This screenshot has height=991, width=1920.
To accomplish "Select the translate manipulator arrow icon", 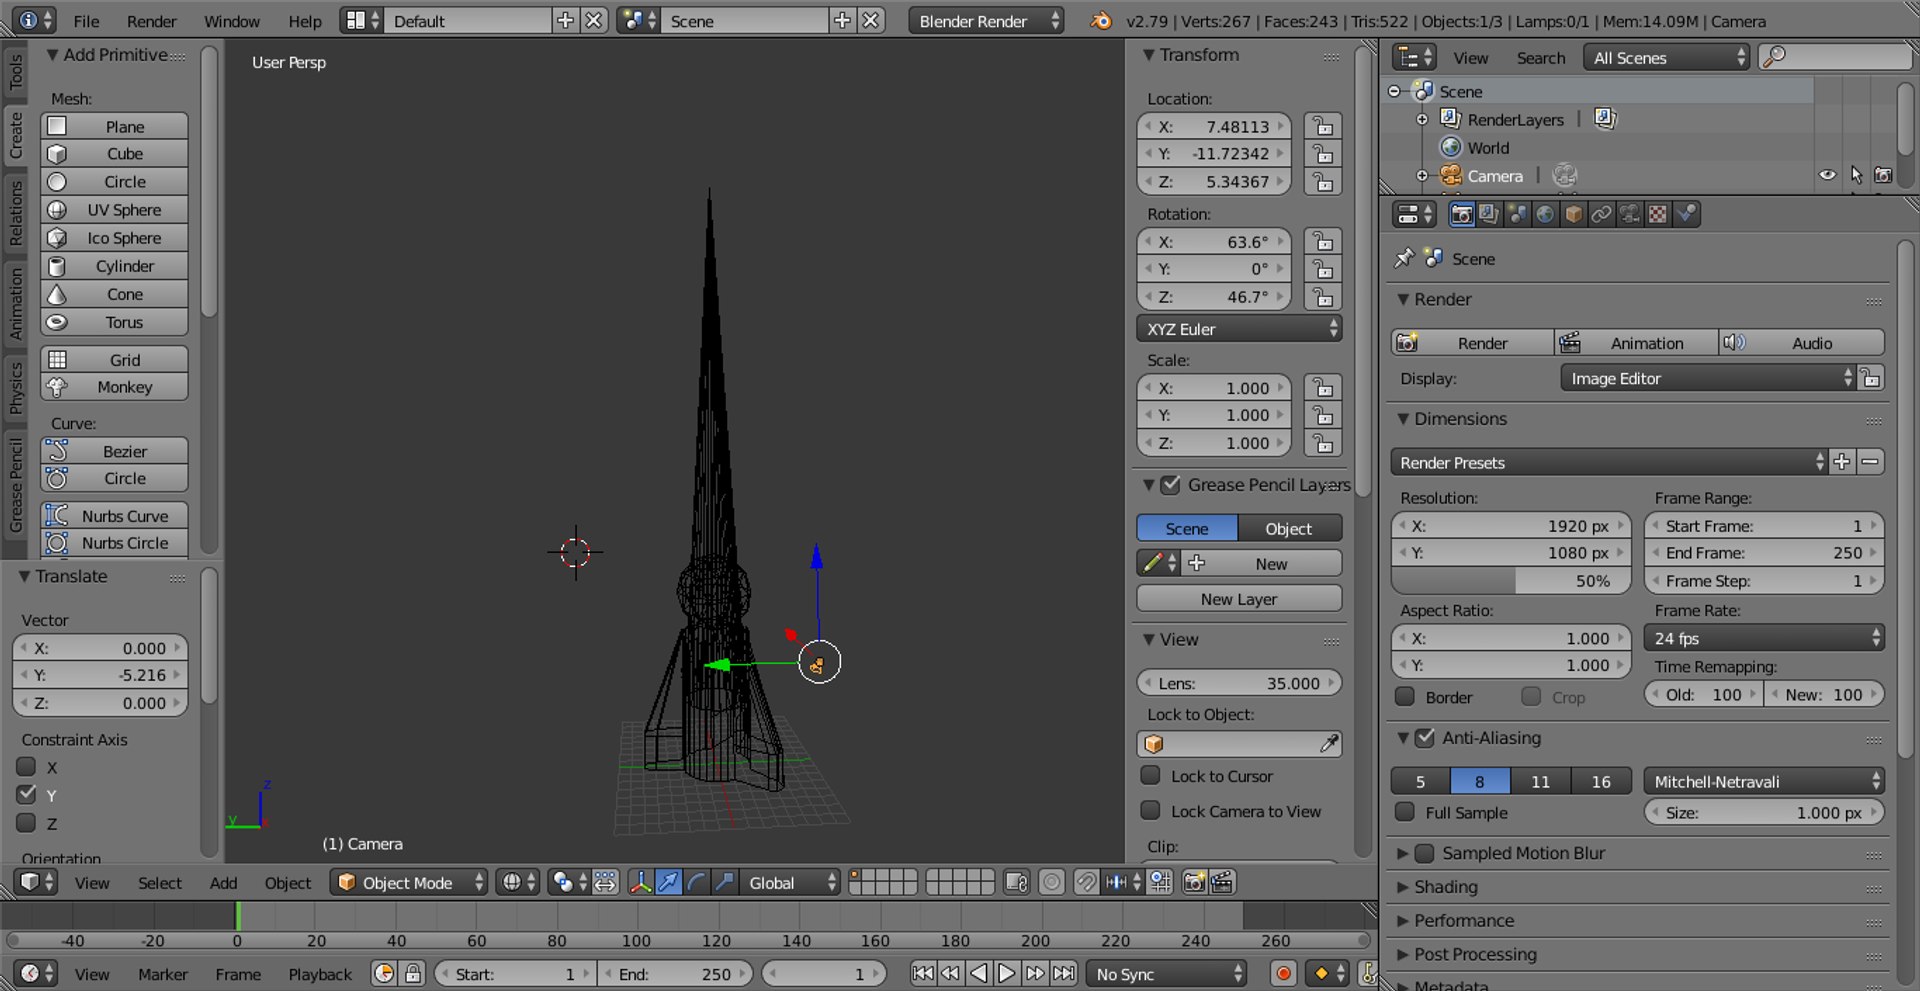I will click(668, 882).
